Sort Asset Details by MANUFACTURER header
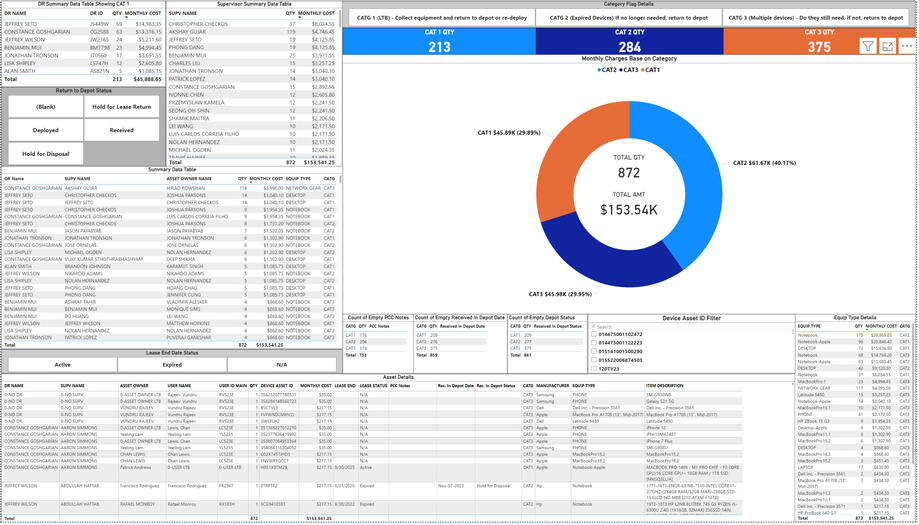Screen dimensions: 919x525 (552, 386)
